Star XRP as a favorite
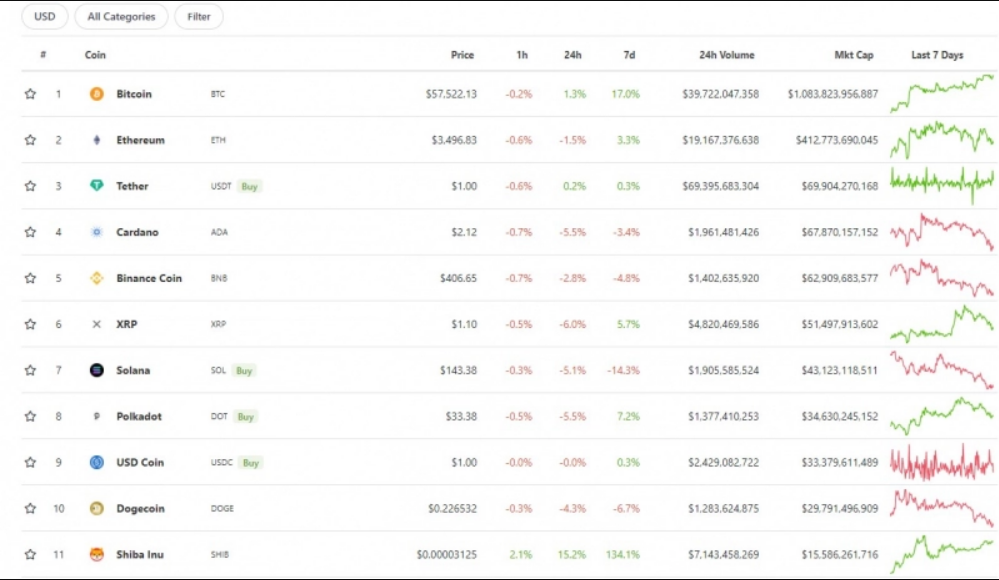The width and height of the screenshot is (999, 580). (30, 324)
